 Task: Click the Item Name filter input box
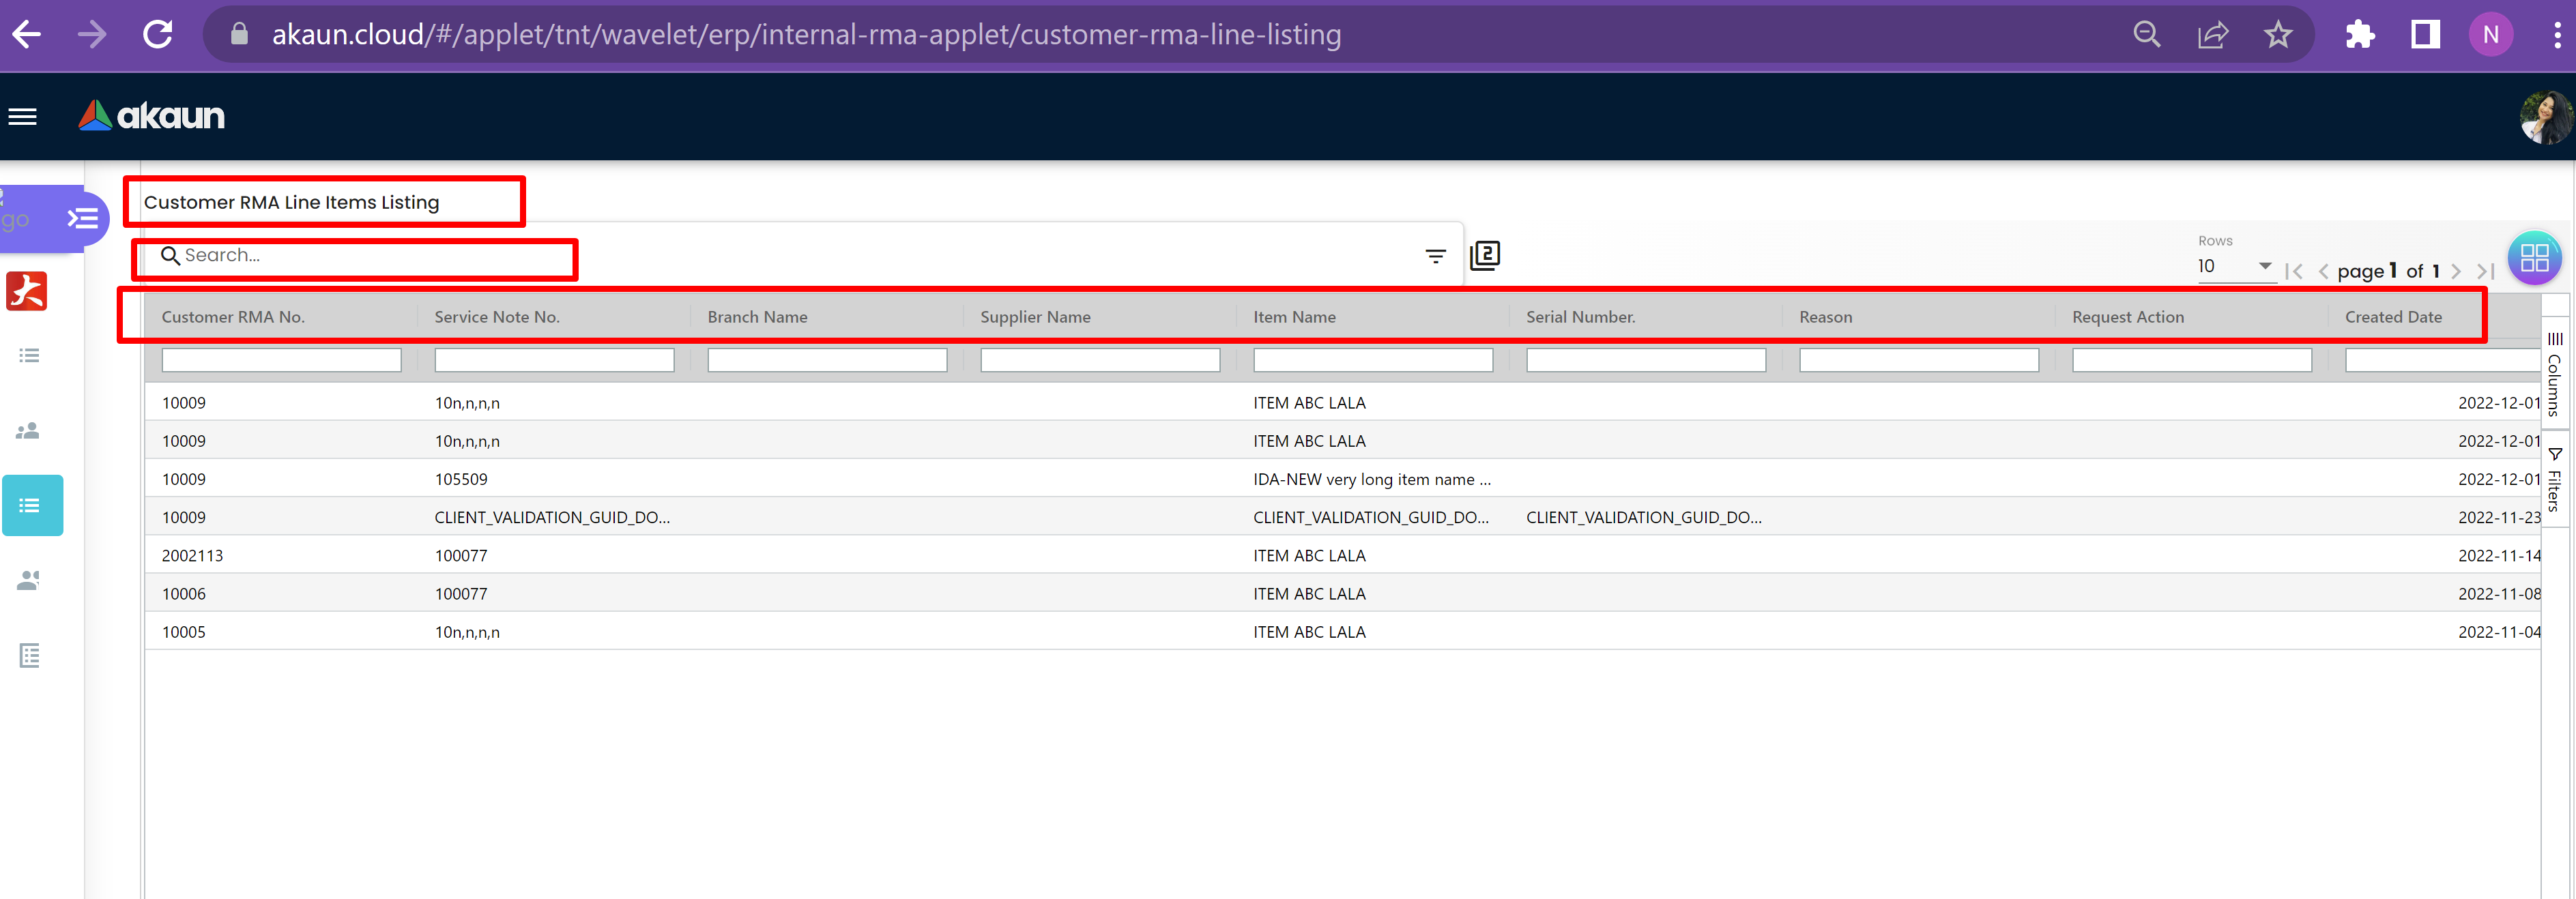coord(1372,360)
